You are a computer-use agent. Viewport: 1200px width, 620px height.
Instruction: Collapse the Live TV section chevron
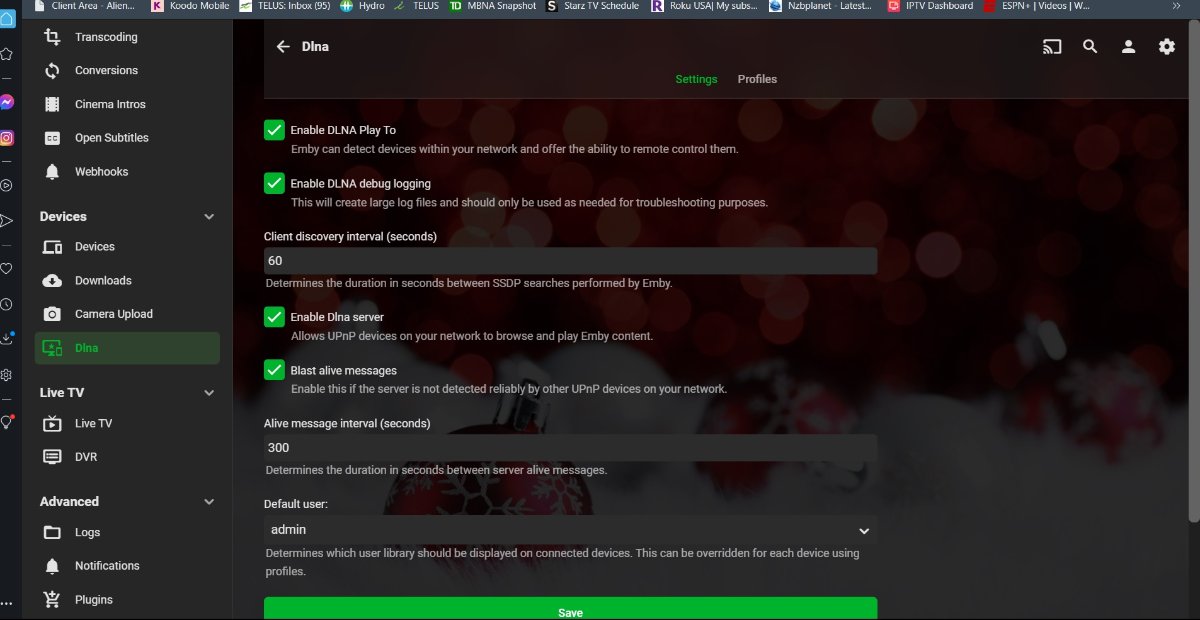point(209,393)
